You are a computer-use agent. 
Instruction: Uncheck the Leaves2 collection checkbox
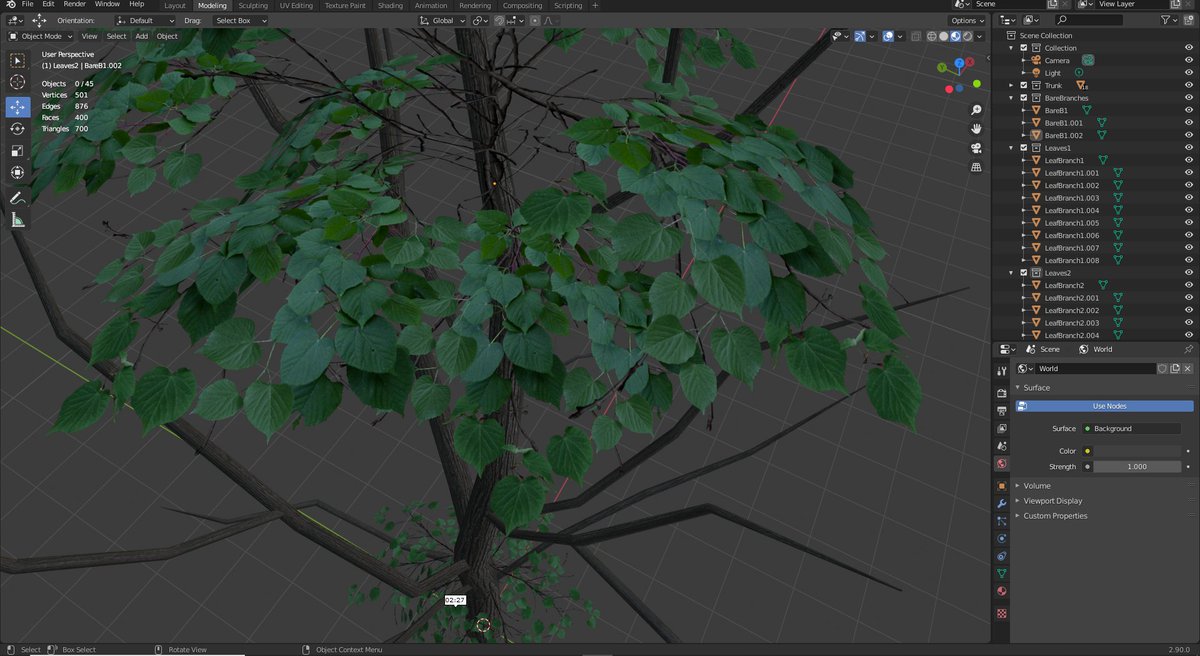click(1023, 273)
